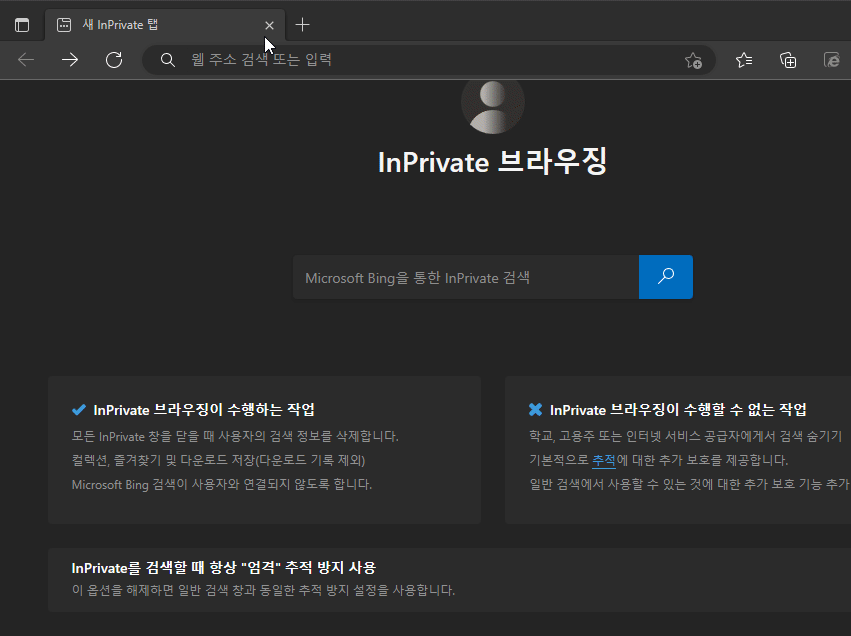Image resolution: width=851 pixels, height=636 pixels.
Task: Click heading InPrivate 브라우징이 수행할 수 없는 작업
Action: [x=678, y=410]
